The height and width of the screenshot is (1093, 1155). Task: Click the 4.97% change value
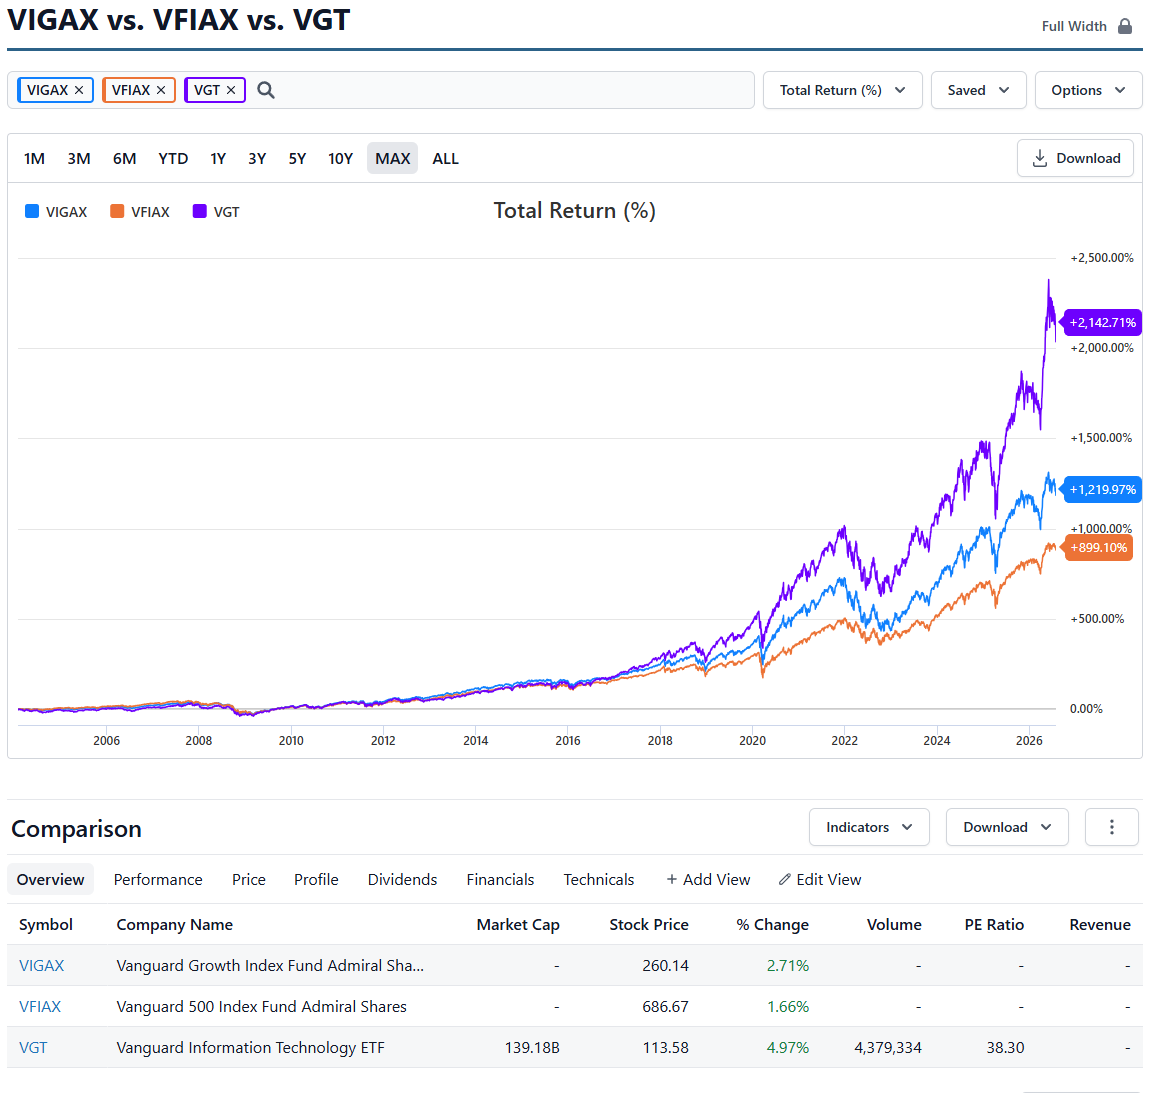(x=787, y=1047)
